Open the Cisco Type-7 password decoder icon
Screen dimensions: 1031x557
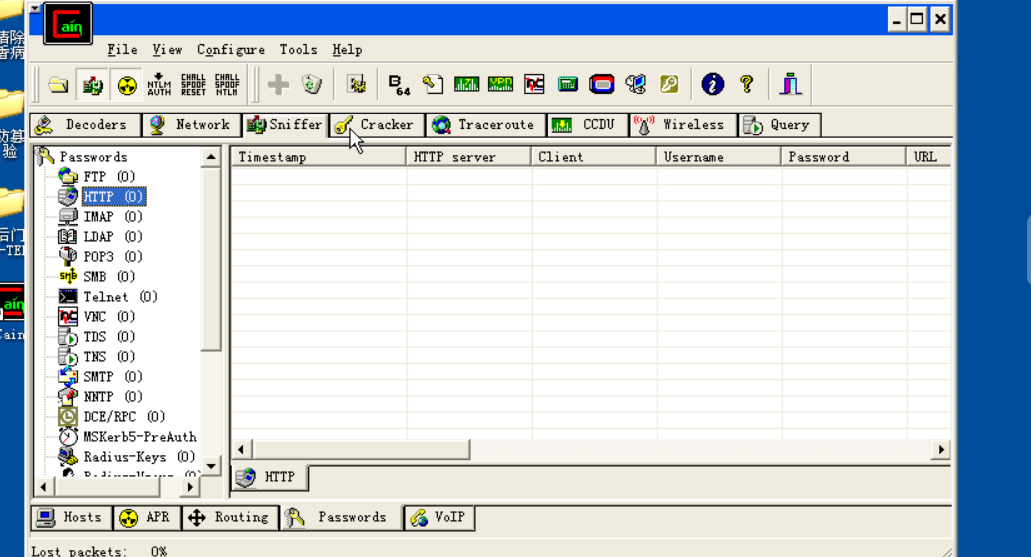click(x=466, y=84)
